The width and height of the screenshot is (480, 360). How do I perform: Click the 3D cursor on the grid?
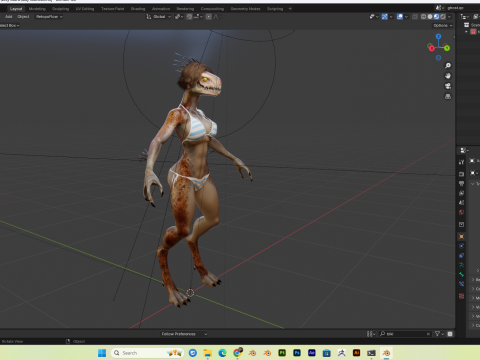tap(190, 293)
